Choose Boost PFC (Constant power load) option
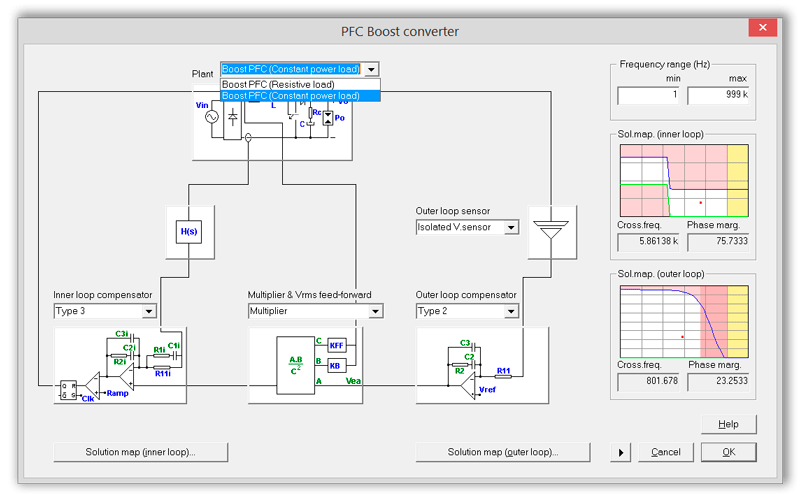 tap(299, 96)
